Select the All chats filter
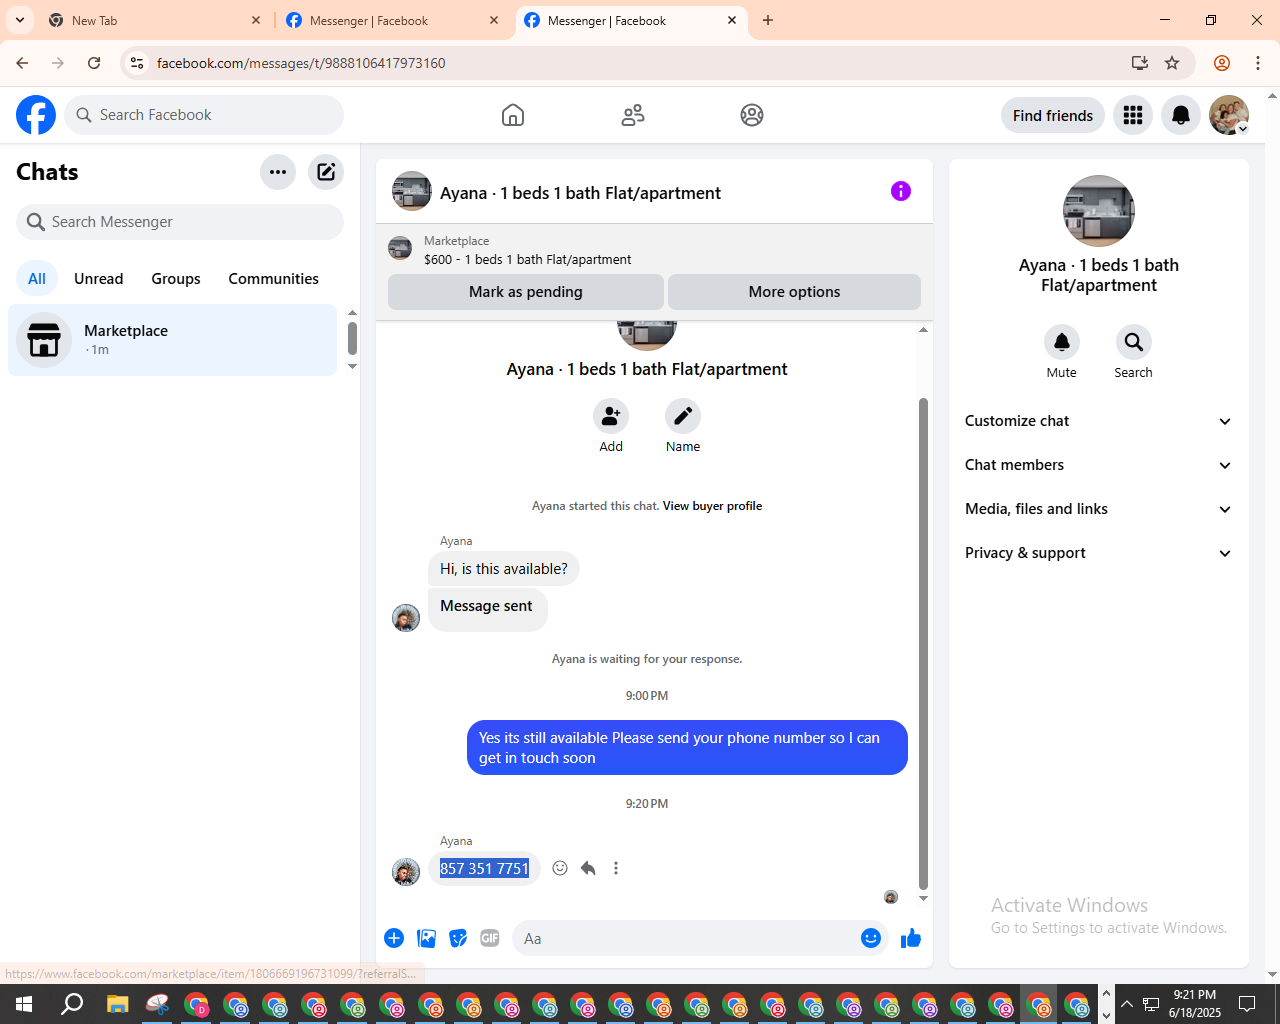The height and width of the screenshot is (1024, 1280). (x=37, y=279)
